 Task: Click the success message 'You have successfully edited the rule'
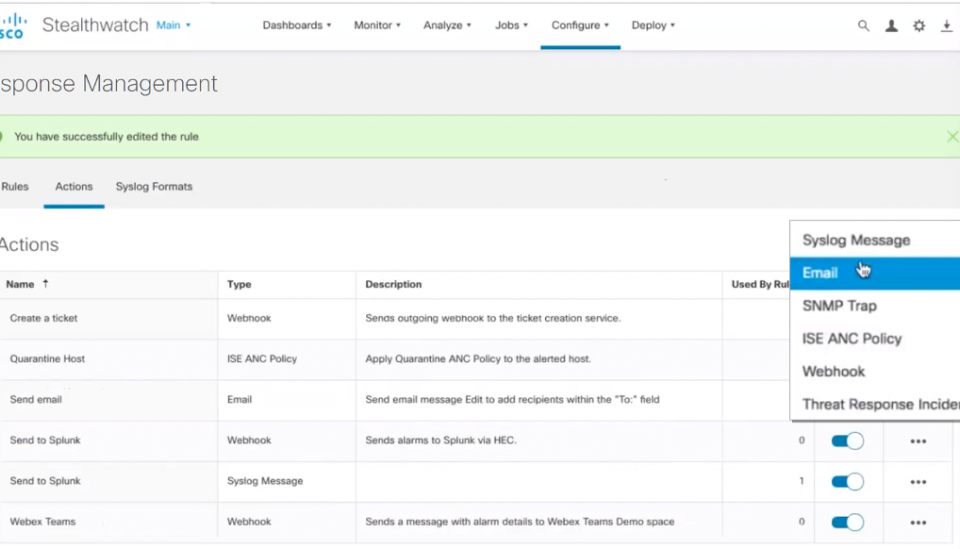pyautogui.click(x=107, y=136)
